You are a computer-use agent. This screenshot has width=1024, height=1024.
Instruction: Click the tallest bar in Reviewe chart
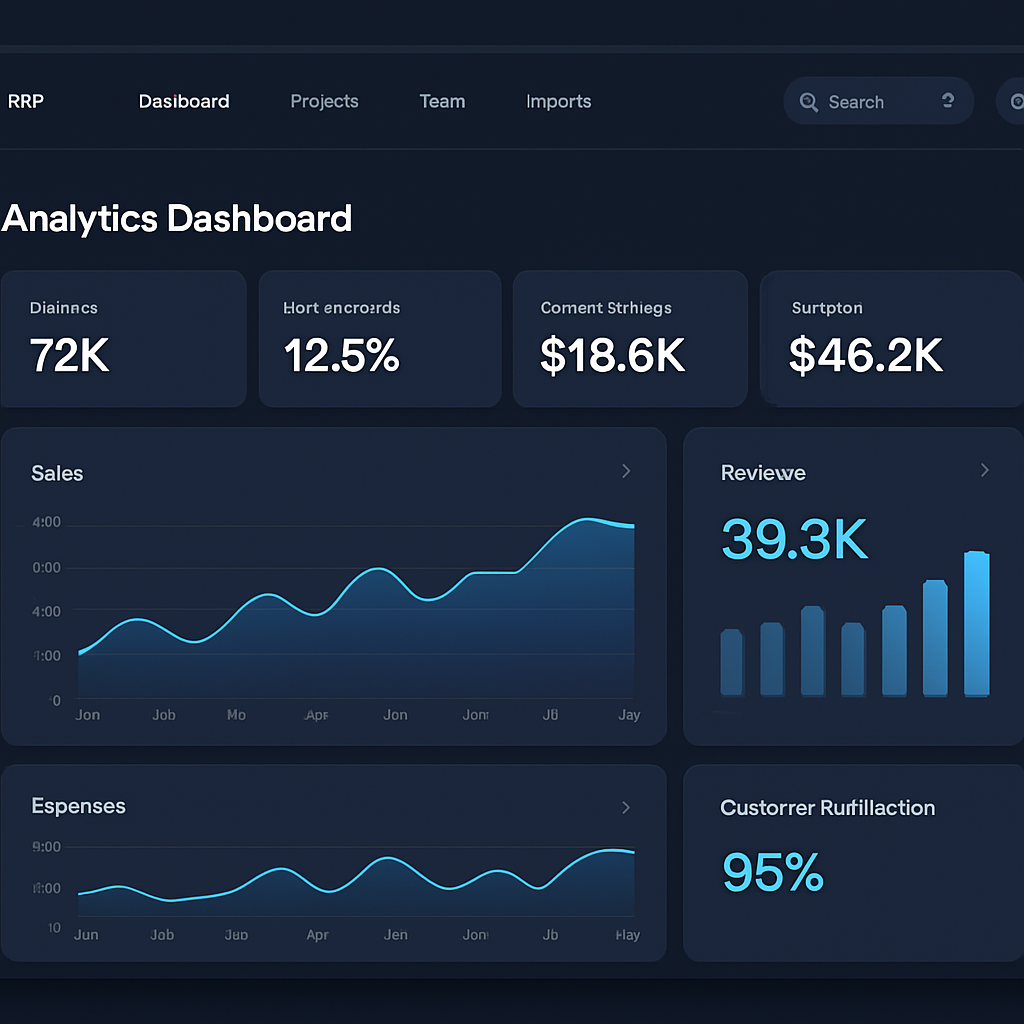click(x=976, y=624)
